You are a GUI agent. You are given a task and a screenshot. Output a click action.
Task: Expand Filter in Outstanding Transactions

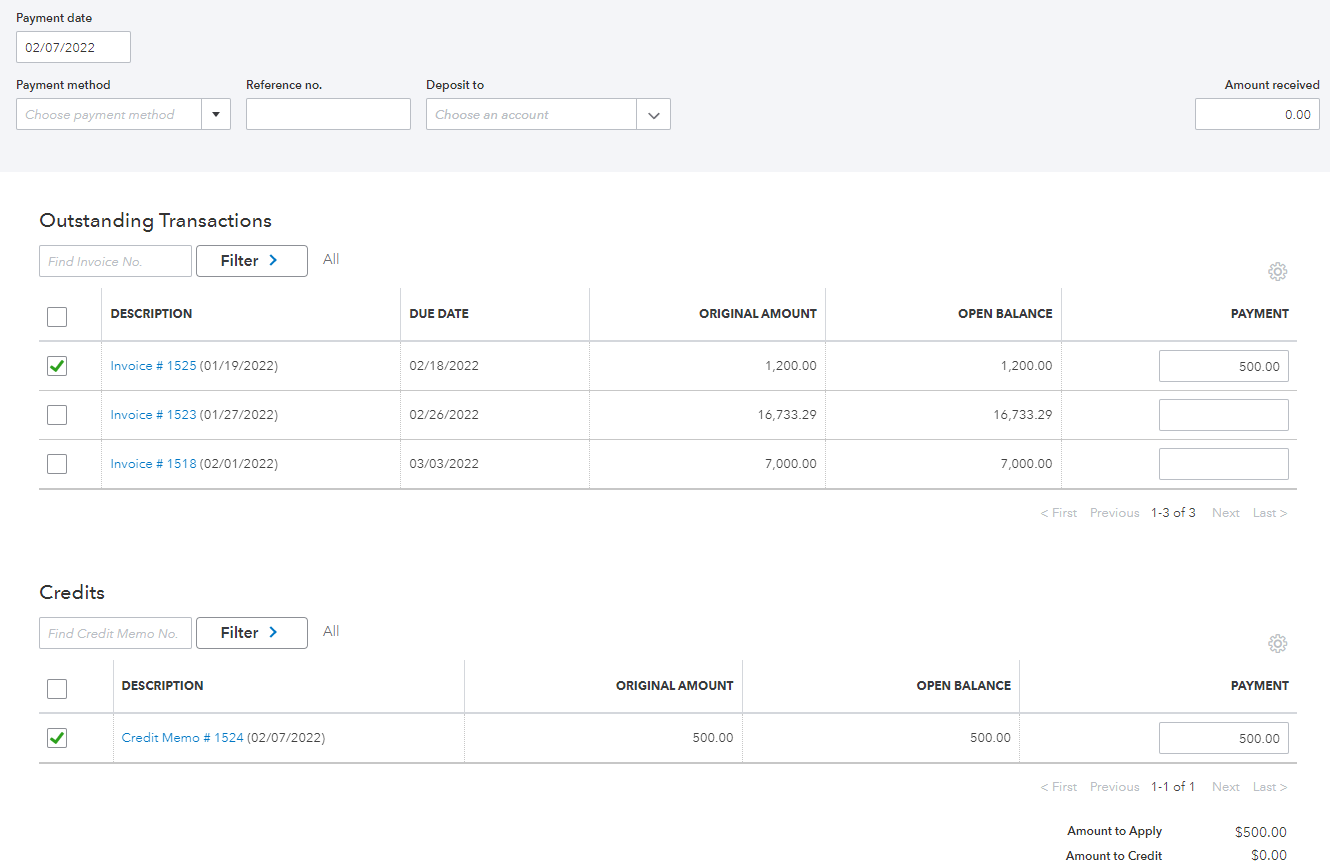click(252, 261)
